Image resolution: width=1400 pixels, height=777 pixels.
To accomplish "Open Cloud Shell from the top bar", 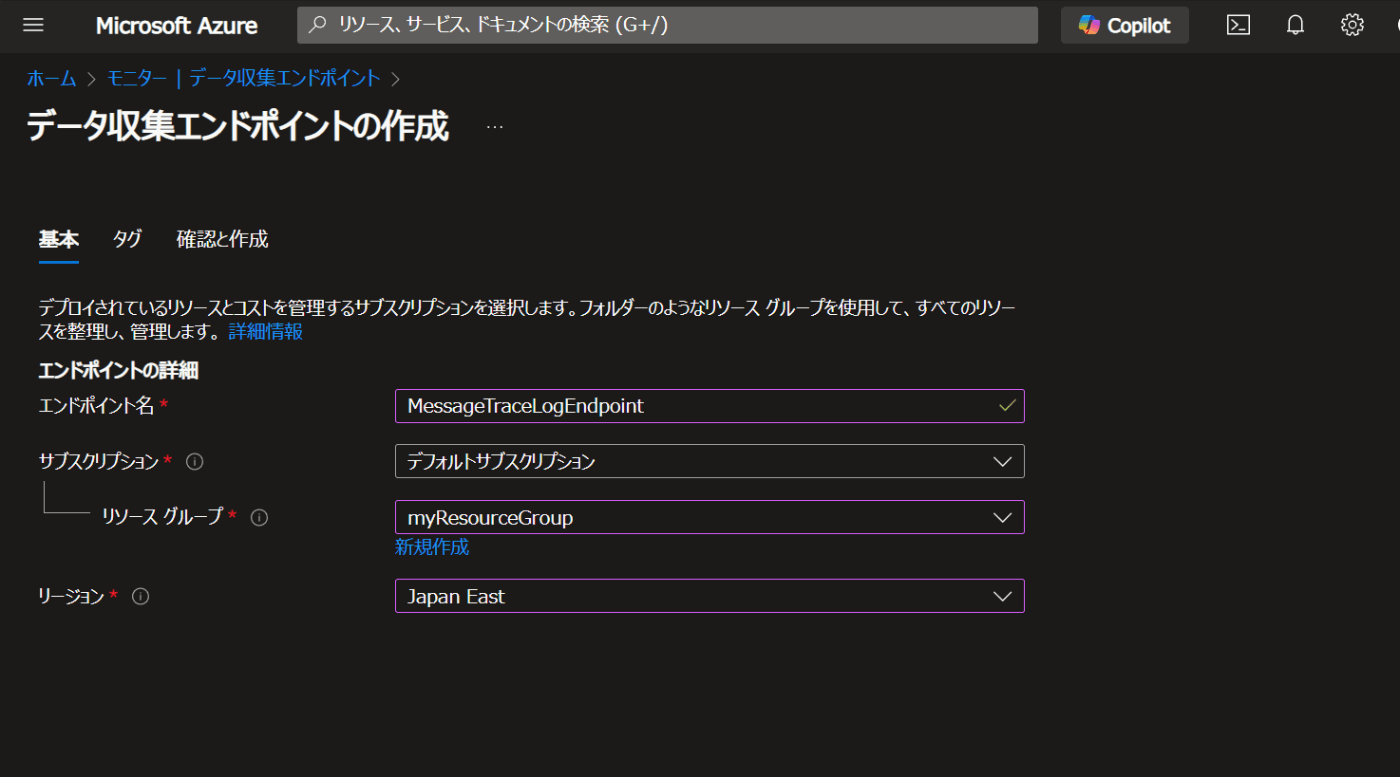I will click(1238, 25).
